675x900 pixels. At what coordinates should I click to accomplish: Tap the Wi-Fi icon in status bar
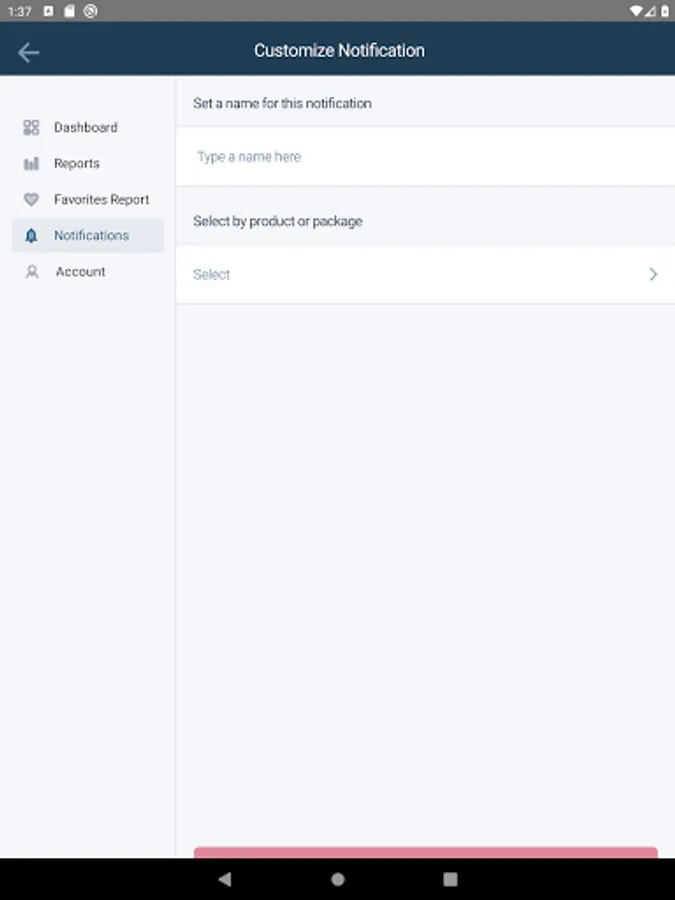click(637, 11)
